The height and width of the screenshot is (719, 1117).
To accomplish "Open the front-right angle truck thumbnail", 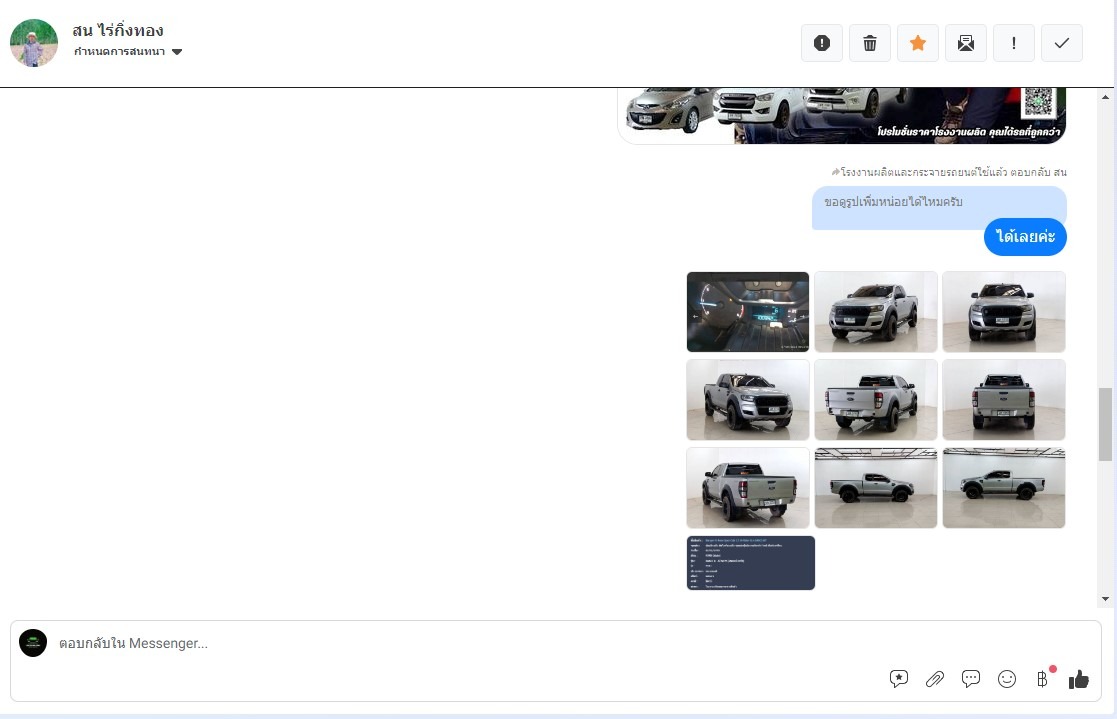I will tap(748, 400).
